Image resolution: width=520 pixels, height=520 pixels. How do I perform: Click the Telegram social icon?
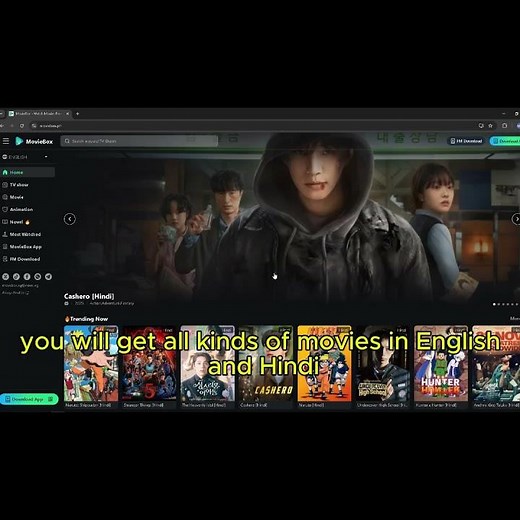click(48, 277)
